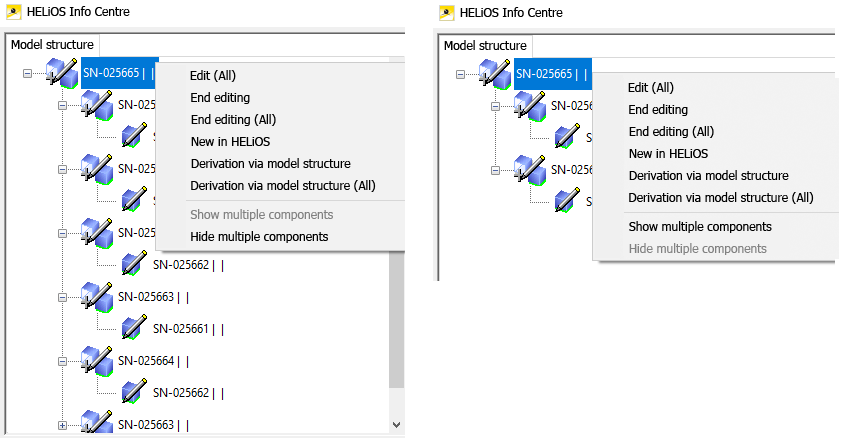
Task: Choose Edit (All) in the left context menu
Action: pos(213,76)
